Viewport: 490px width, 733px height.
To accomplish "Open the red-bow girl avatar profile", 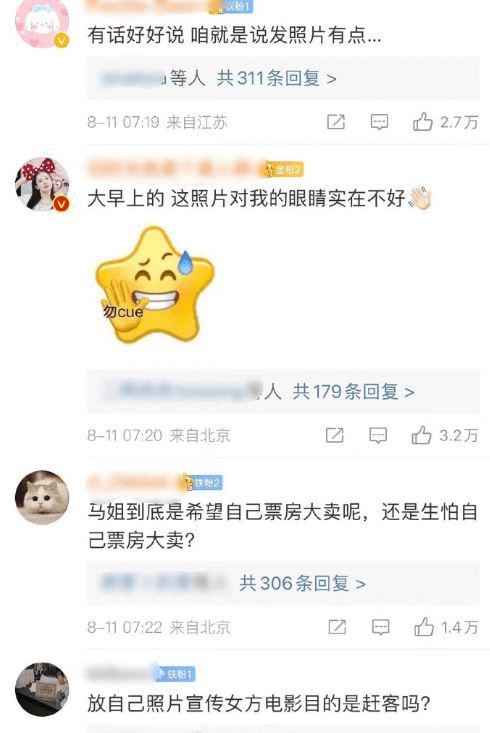I will pos(42,184).
